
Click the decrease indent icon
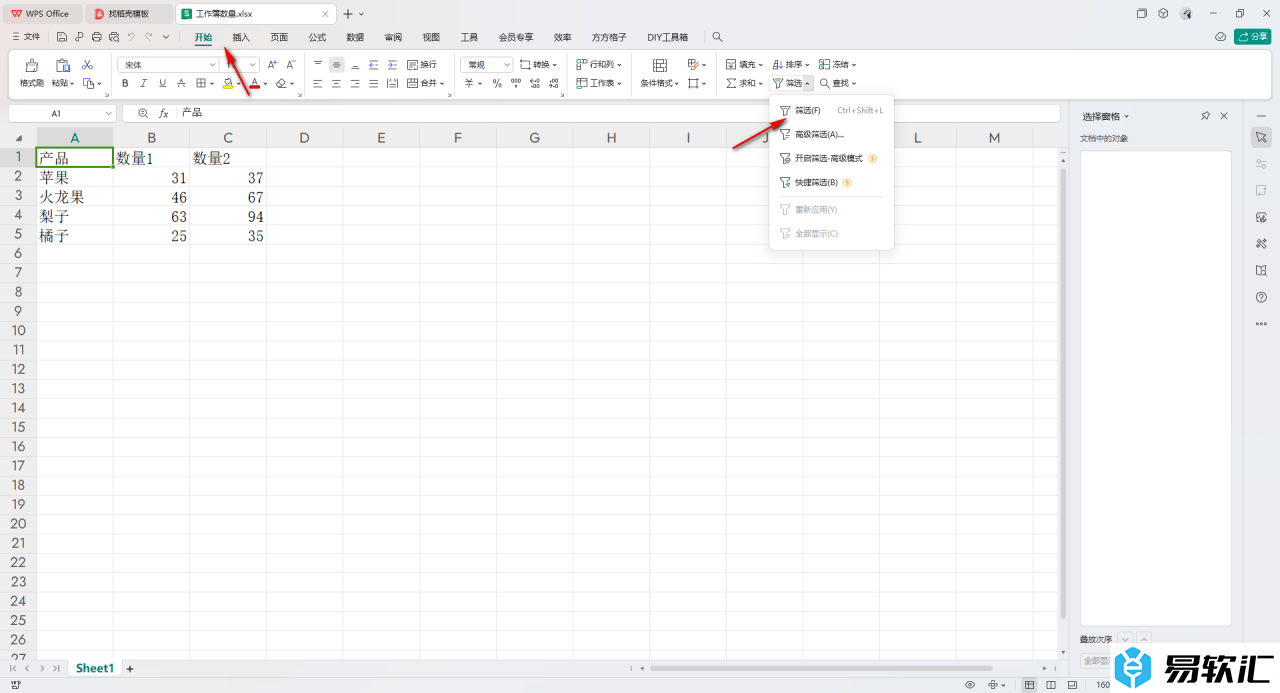tap(373, 64)
